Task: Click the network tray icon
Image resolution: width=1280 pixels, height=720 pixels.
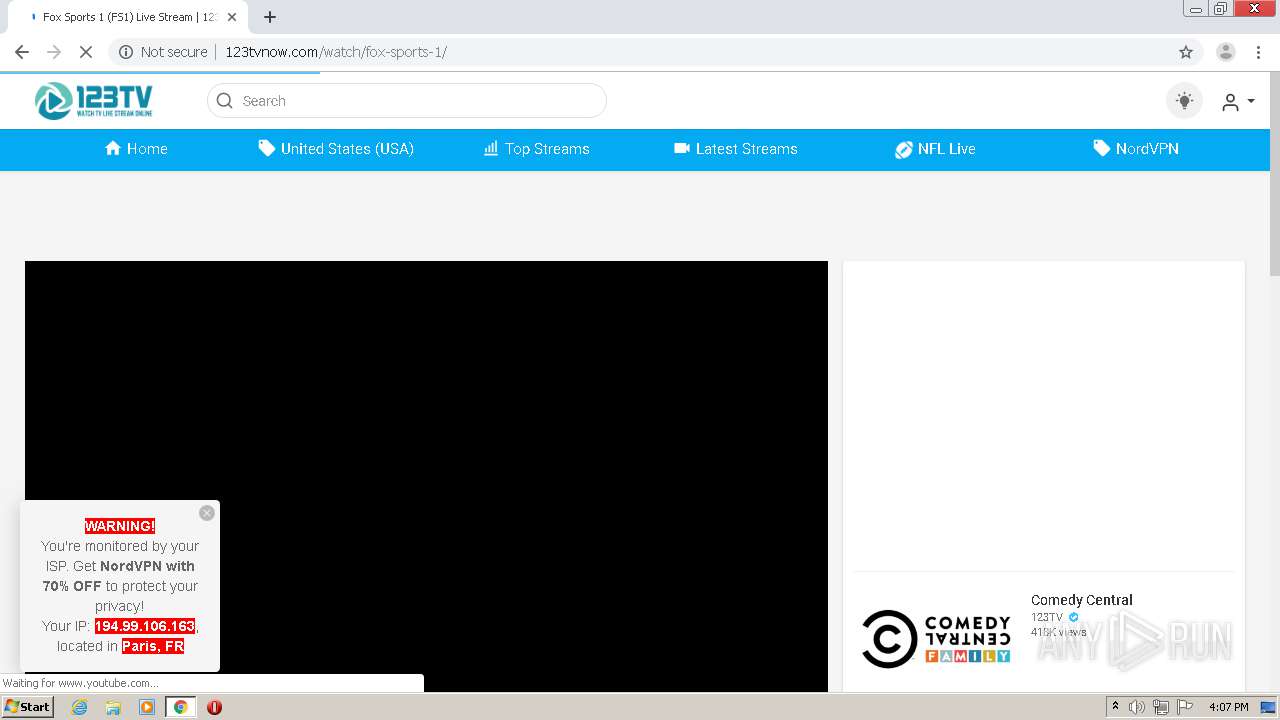Action: pyautogui.click(x=1161, y=707)
